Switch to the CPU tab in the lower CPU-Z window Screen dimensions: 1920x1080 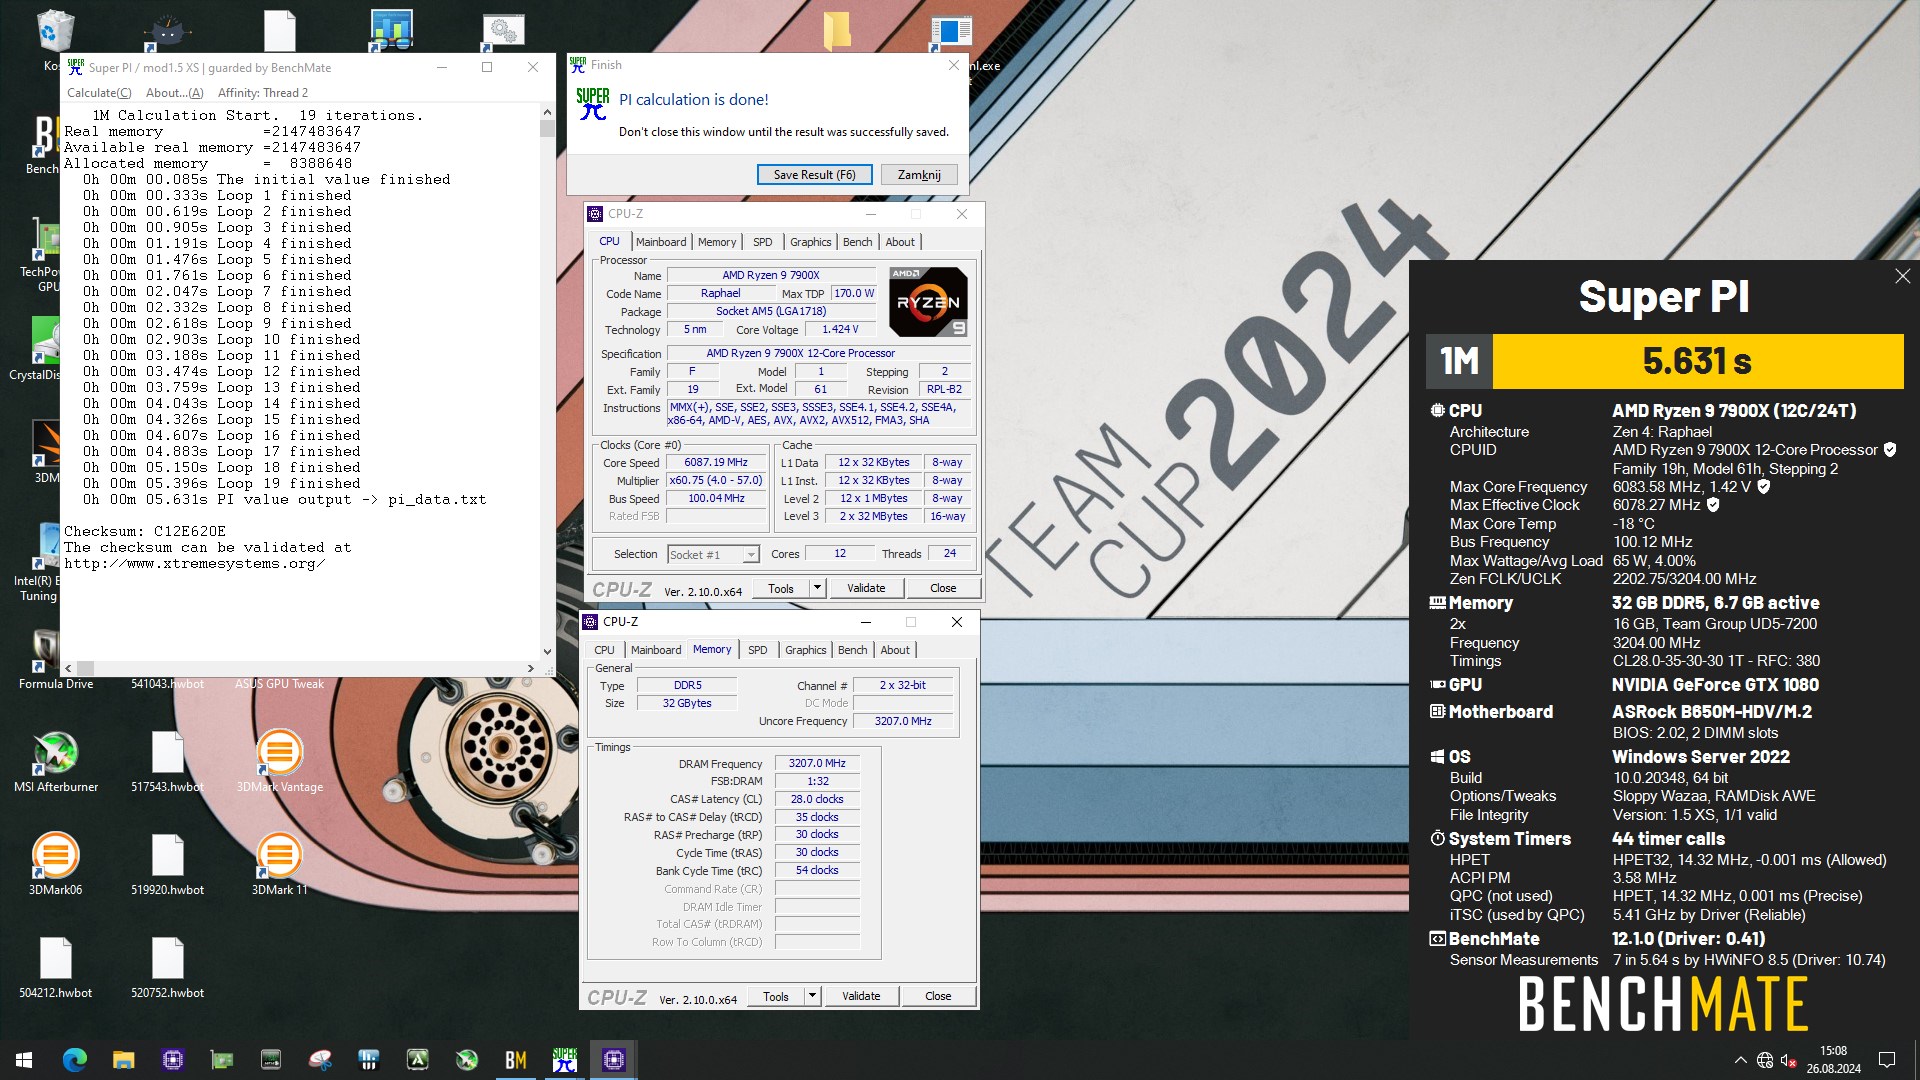605,650
